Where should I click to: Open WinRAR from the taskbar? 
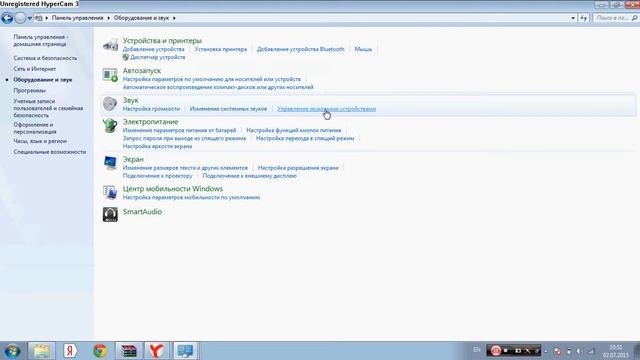point(129,351)
